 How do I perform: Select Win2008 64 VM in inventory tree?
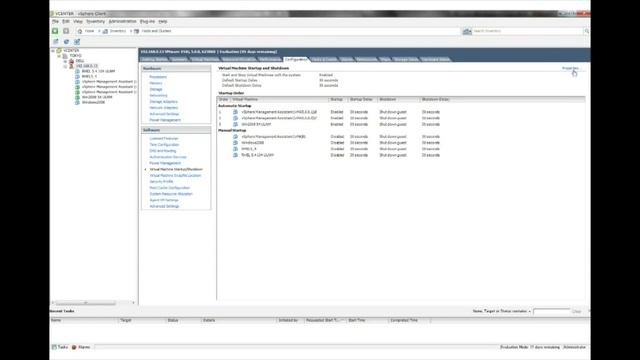coord(97,97)
